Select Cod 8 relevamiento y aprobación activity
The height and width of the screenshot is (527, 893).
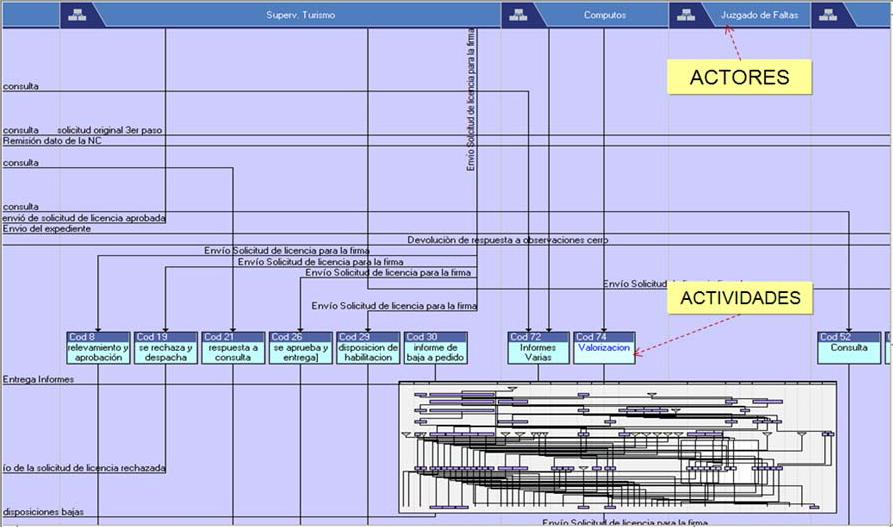[x=98, y=348]
